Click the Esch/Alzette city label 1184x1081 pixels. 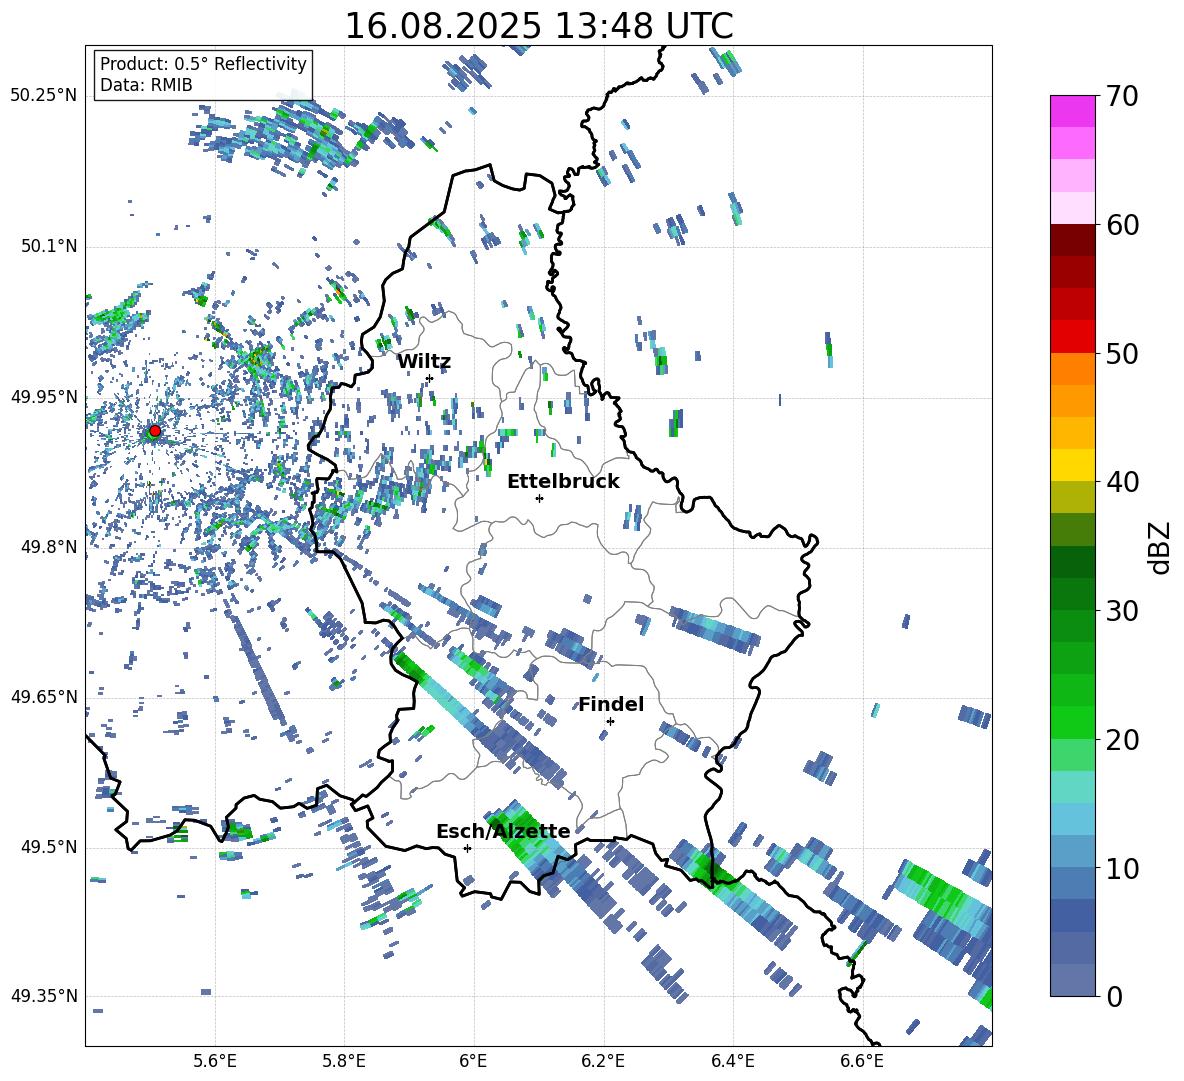coord(503,832)
